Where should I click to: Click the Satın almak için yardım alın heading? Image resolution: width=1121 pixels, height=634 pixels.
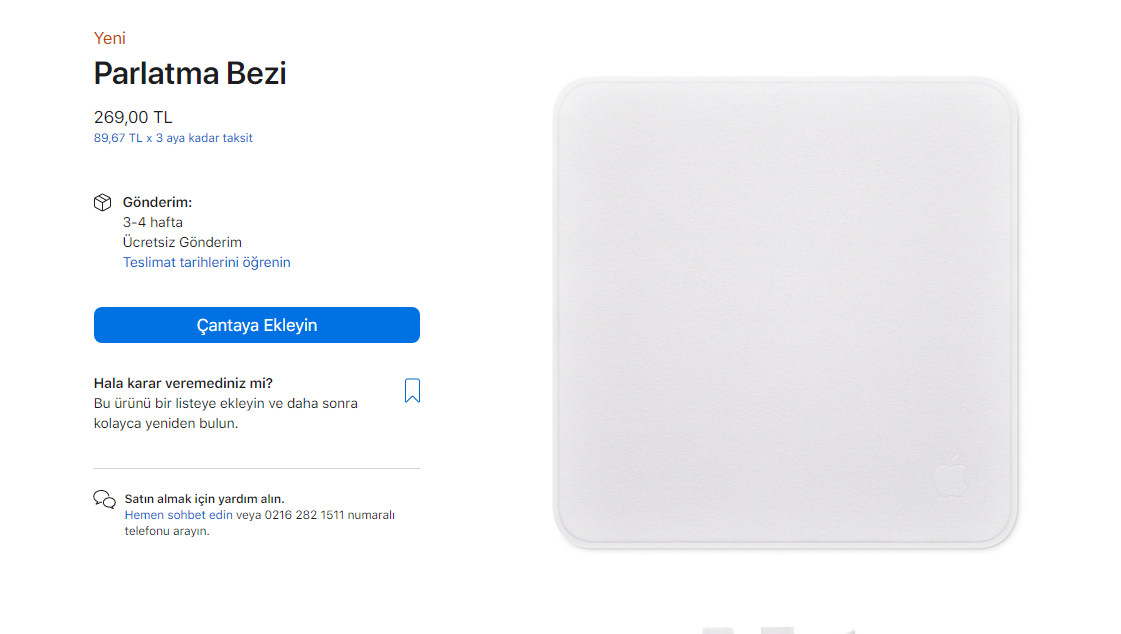204,499
